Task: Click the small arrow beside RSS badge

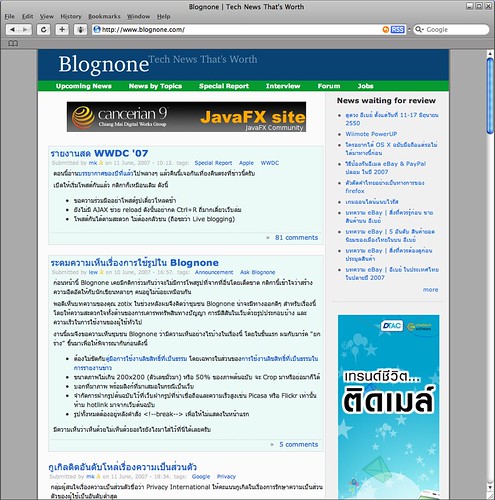Action: tap(409, 30)
